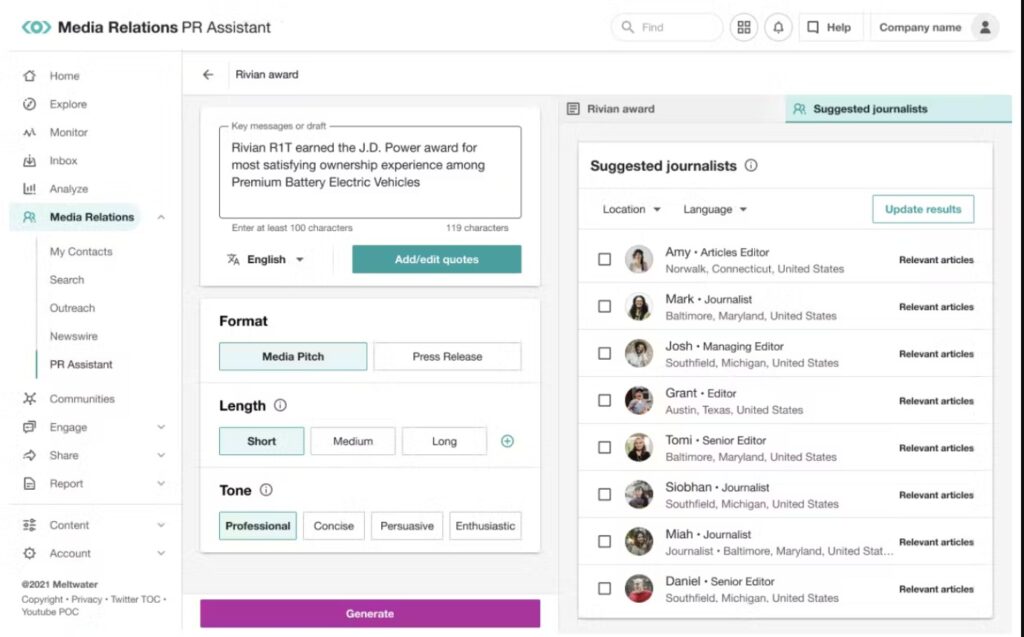This screenshot has width=1024, height=637.
Task: Switch to the Rivian award tab
Action: [x=672, y=109]
